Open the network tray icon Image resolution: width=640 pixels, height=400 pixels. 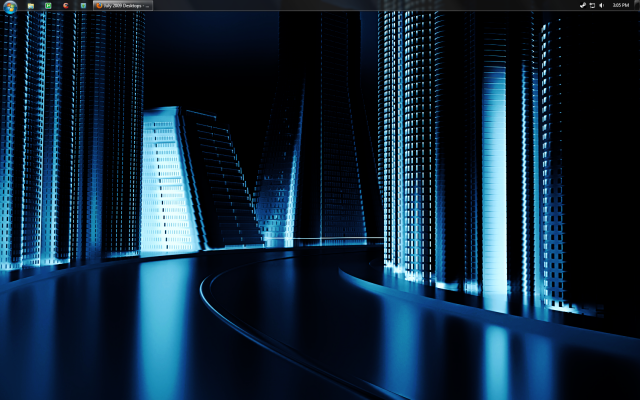click(592, 5)
